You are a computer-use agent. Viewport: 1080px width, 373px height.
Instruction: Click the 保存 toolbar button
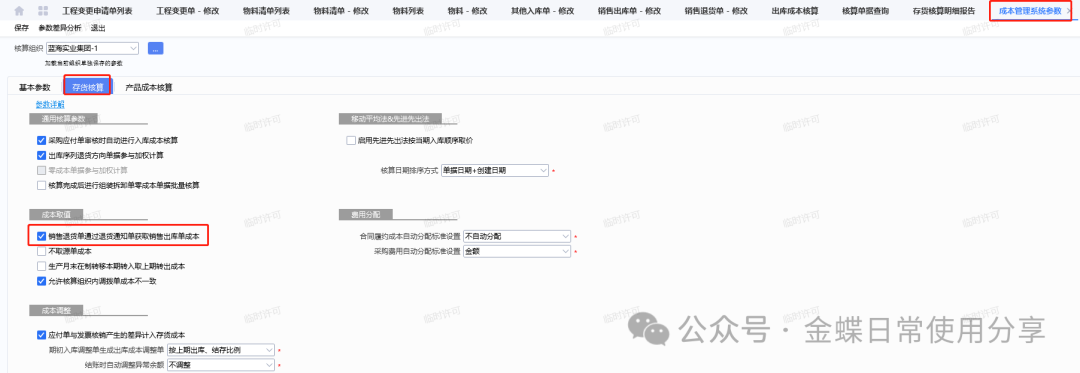tap(21, 28)
